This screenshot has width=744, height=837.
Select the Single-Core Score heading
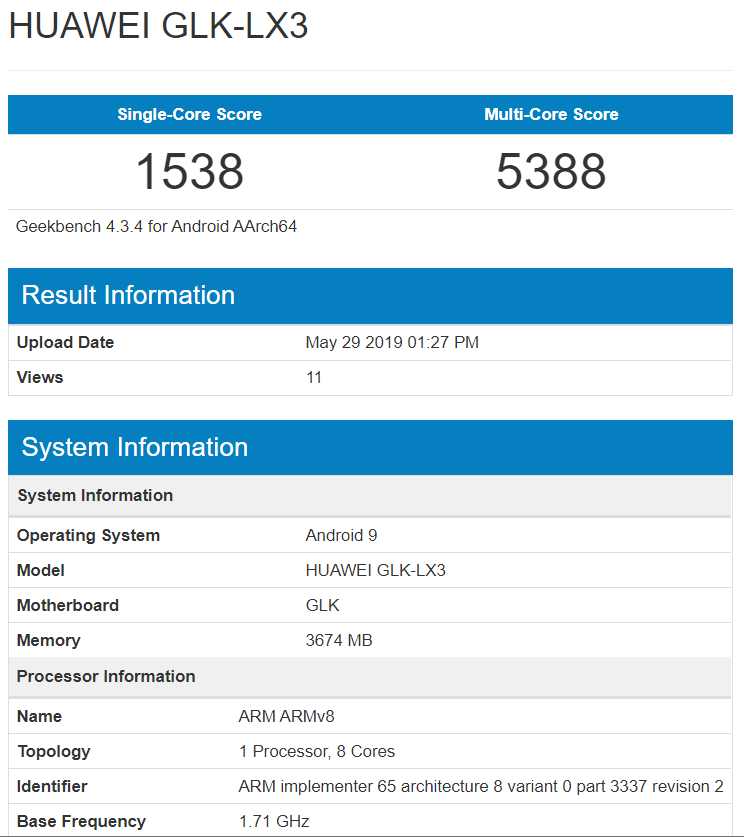coord(189,114)
